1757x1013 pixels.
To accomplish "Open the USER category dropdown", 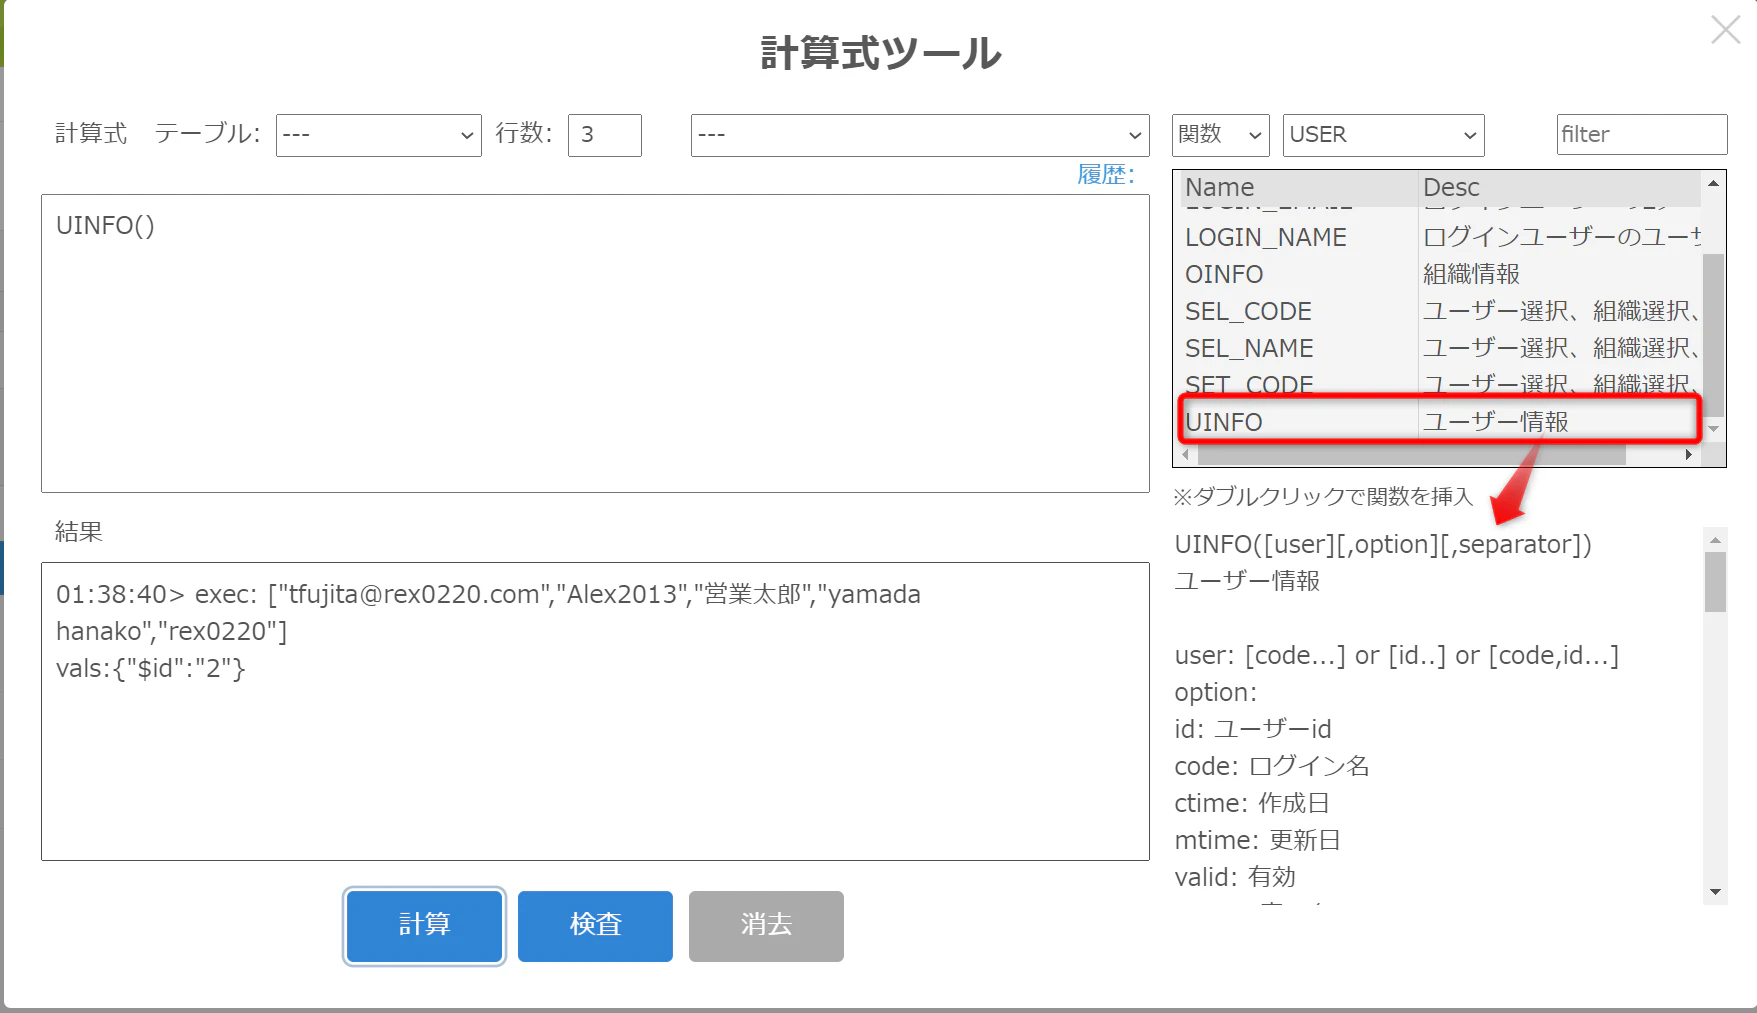I will click(1383, 135).
